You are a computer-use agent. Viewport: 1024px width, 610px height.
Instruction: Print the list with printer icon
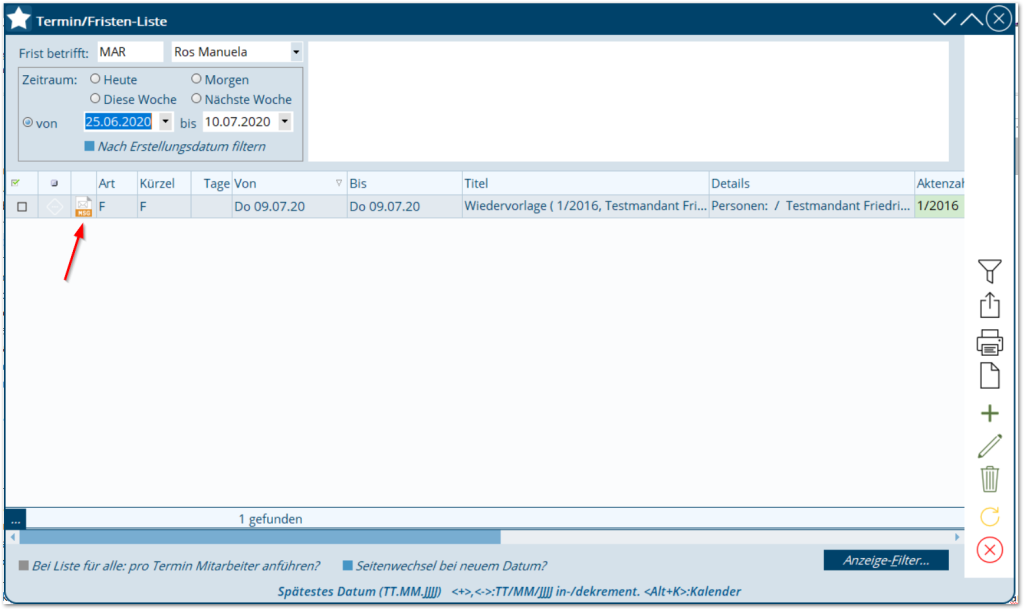(x=989, y=342)
